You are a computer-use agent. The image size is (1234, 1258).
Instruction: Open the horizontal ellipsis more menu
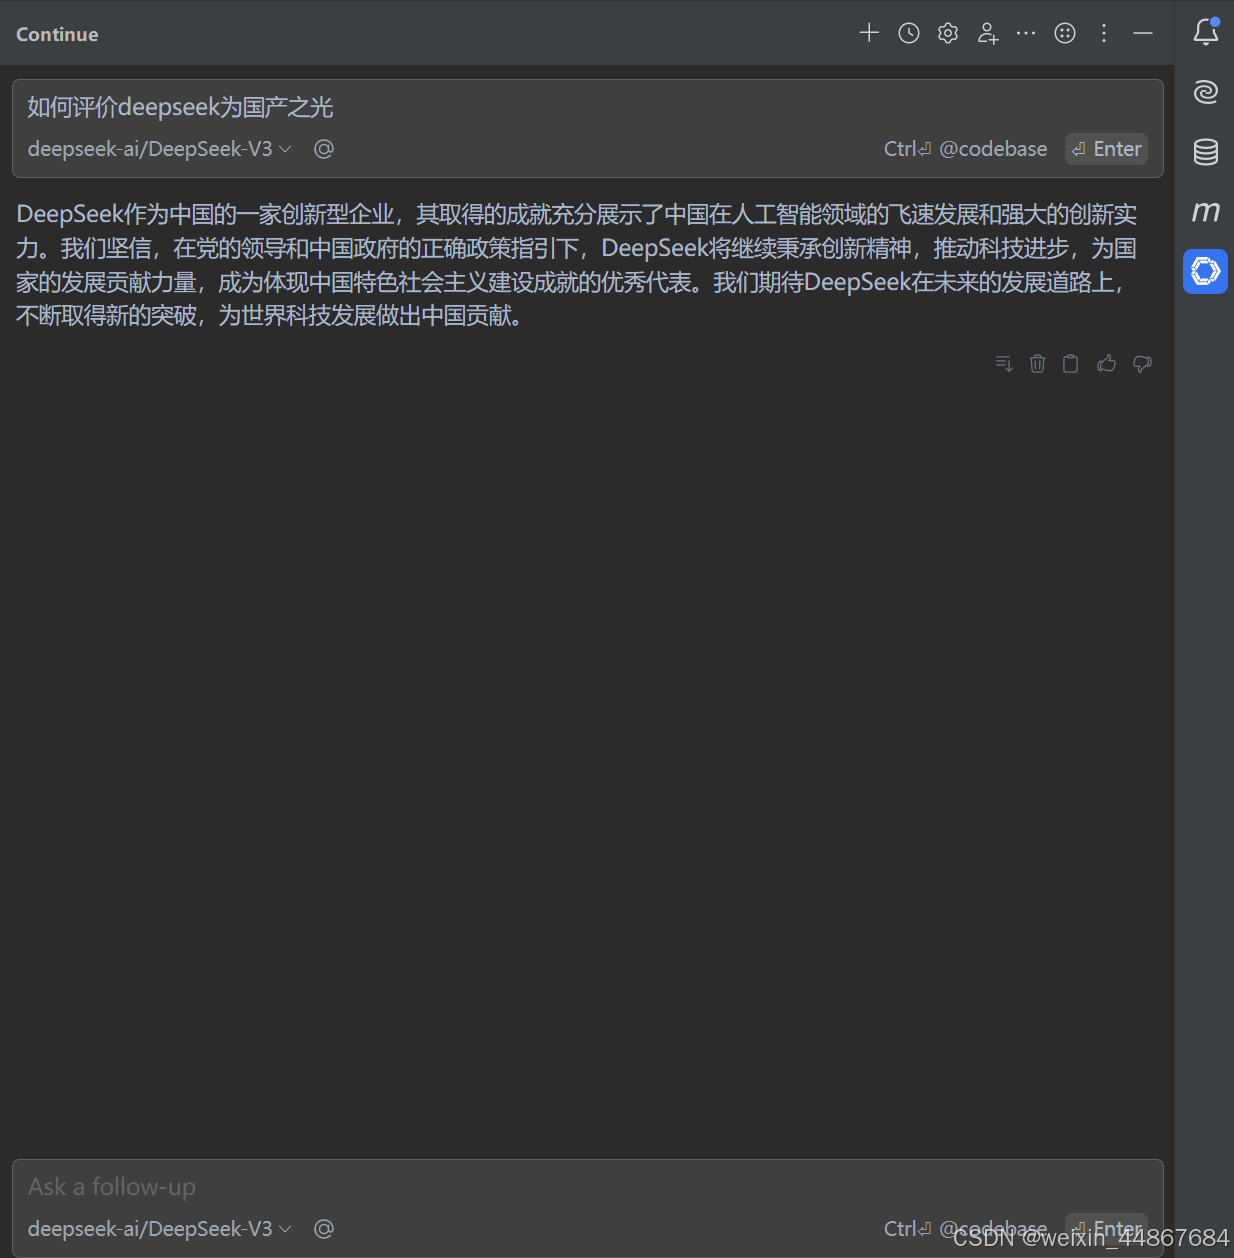point(1026,33)
